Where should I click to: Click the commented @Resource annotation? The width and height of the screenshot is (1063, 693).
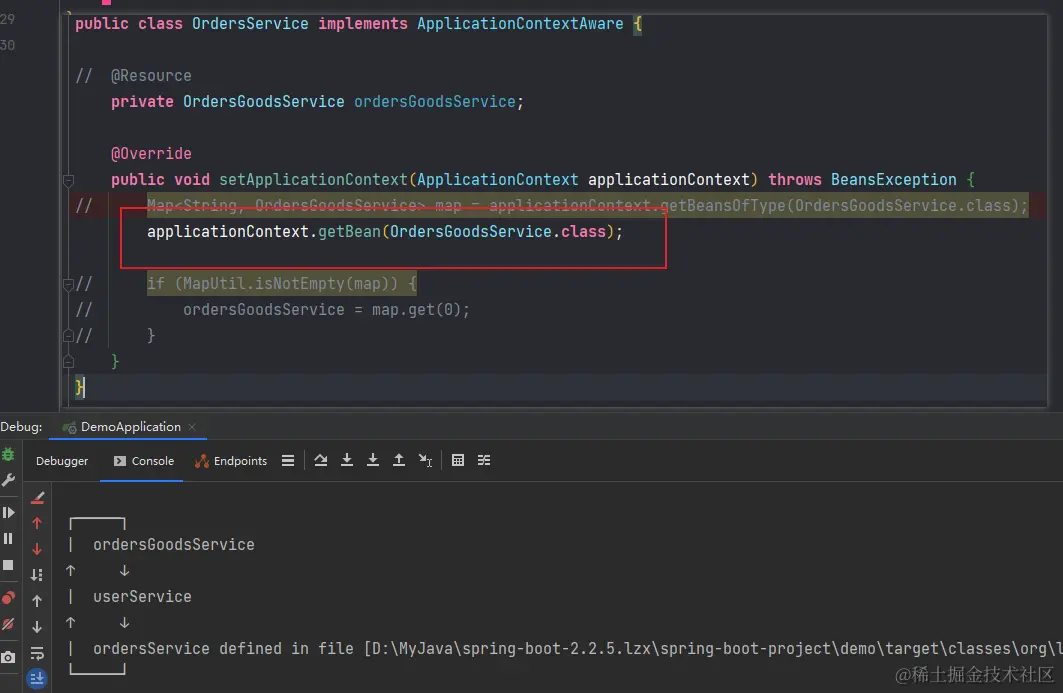pos(151,76)
